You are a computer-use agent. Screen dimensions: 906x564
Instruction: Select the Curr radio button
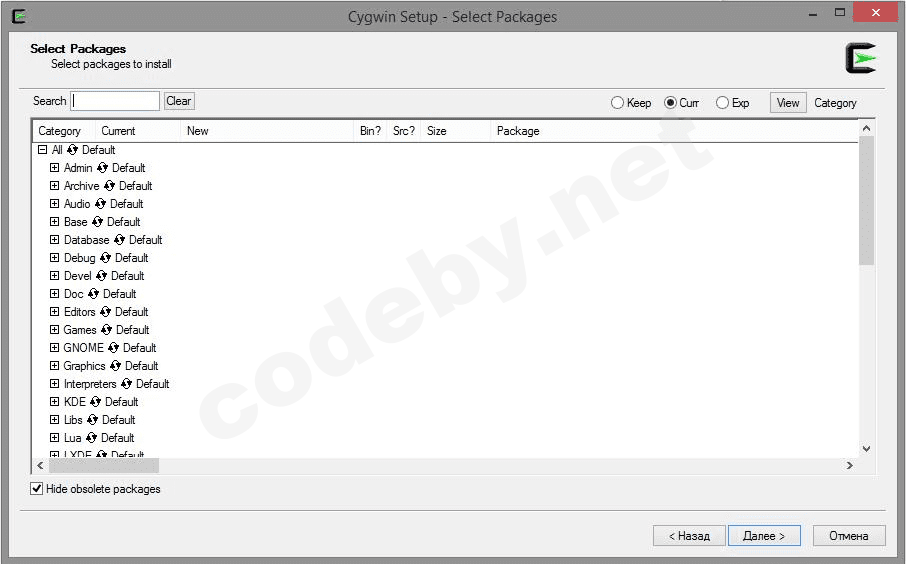coord(670,102)
